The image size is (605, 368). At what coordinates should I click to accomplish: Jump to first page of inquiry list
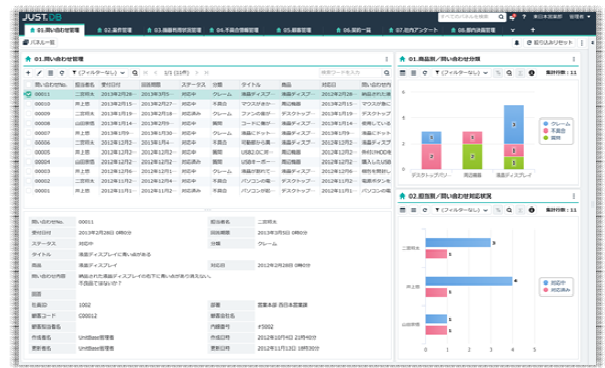point(145,73)
